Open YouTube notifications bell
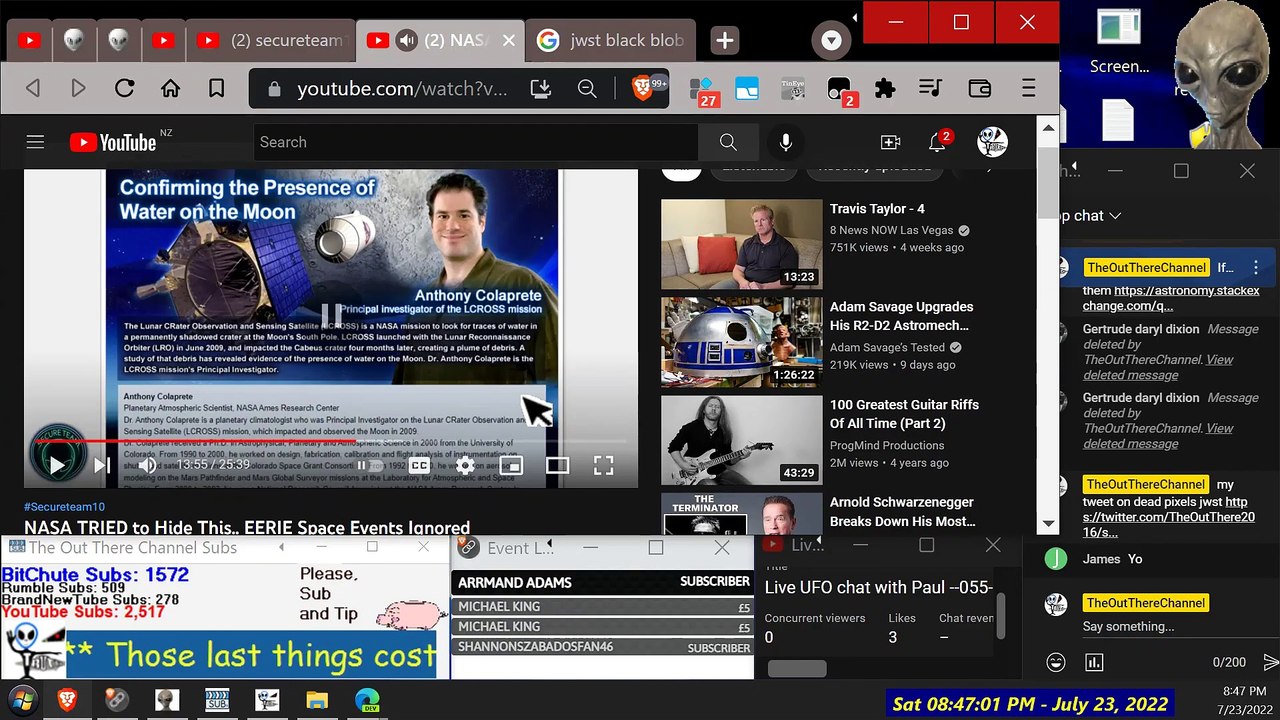The image size is (1280, 720). pyautogui.click(x=937, y=142)
